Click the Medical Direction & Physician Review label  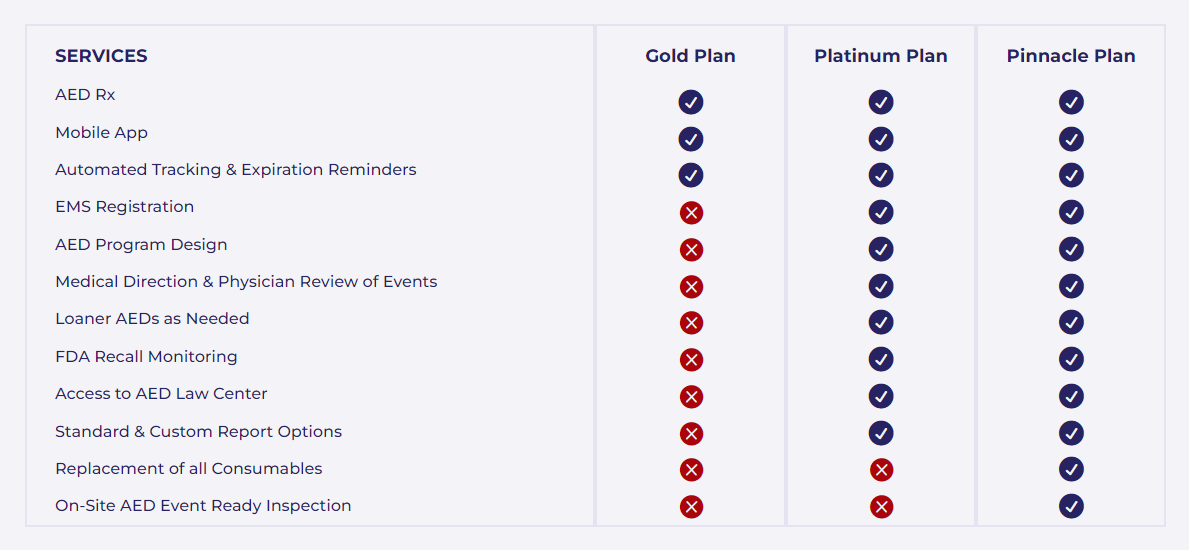pyautogui.click(x=246, y=282)
